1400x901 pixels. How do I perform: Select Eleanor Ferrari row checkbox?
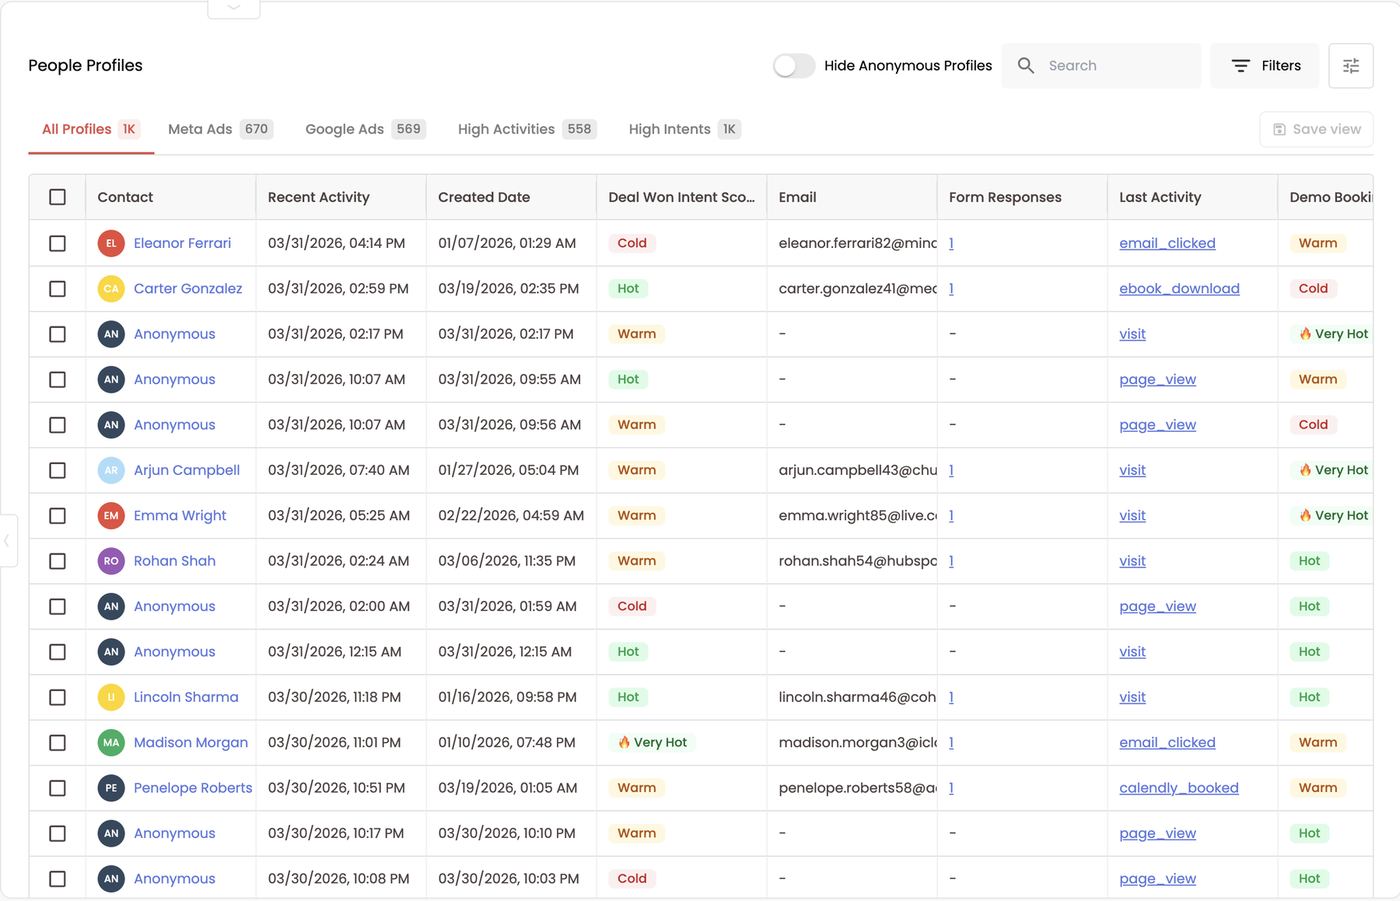(x=57, y=243)
